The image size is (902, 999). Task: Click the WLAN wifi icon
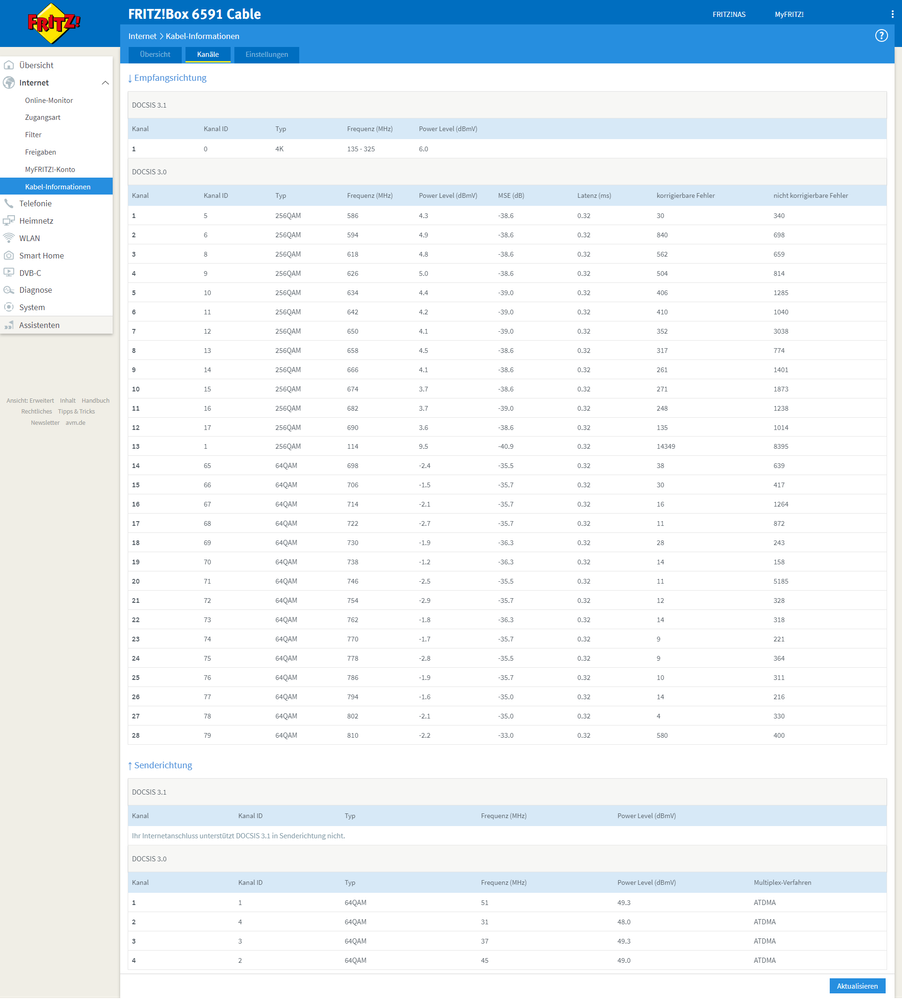[9, 238]
